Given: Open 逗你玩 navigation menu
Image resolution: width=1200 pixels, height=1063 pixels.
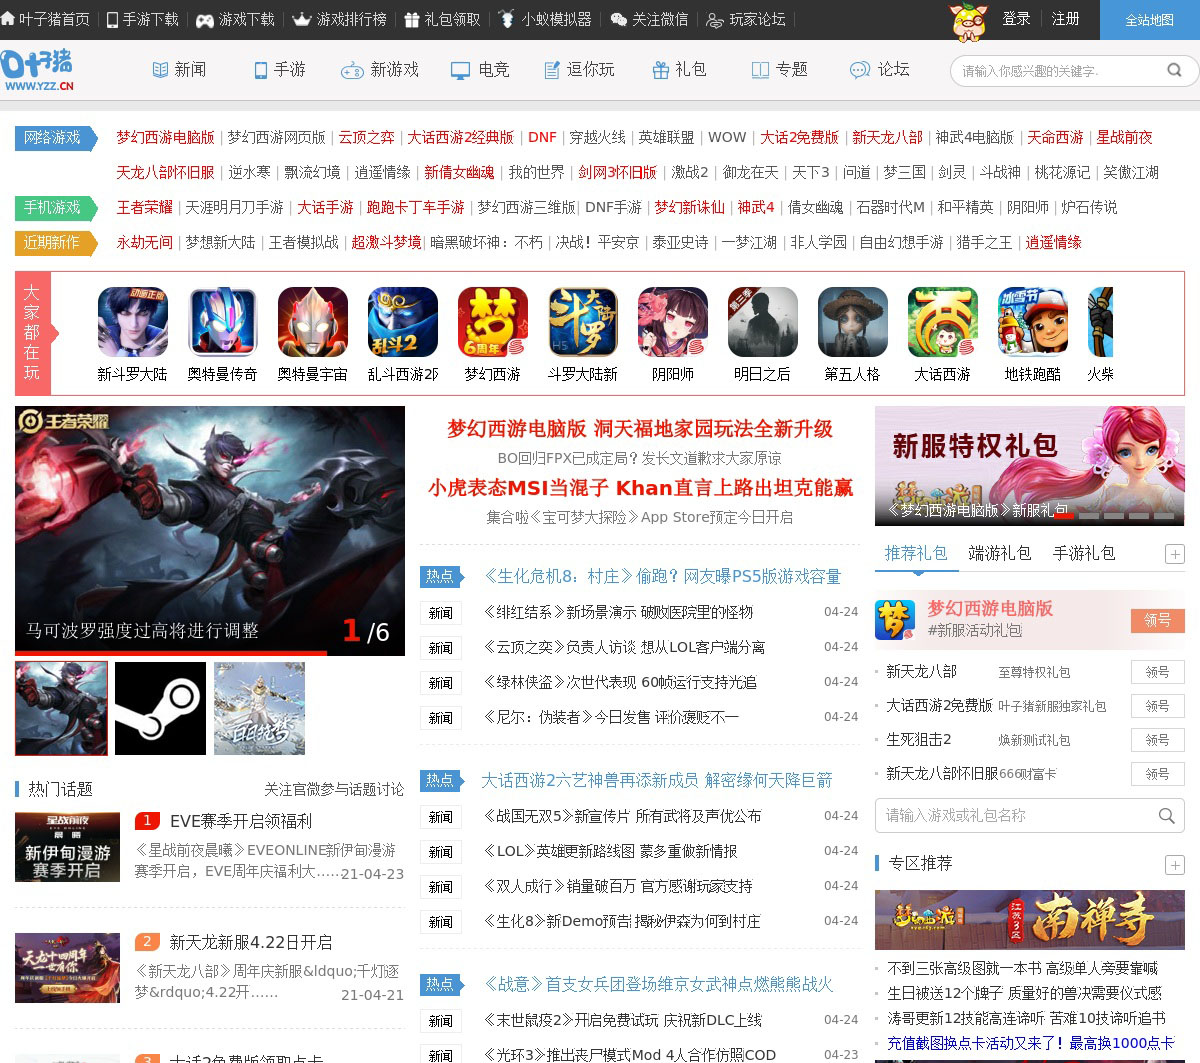Looking at the screenshot, I should 579,69.
